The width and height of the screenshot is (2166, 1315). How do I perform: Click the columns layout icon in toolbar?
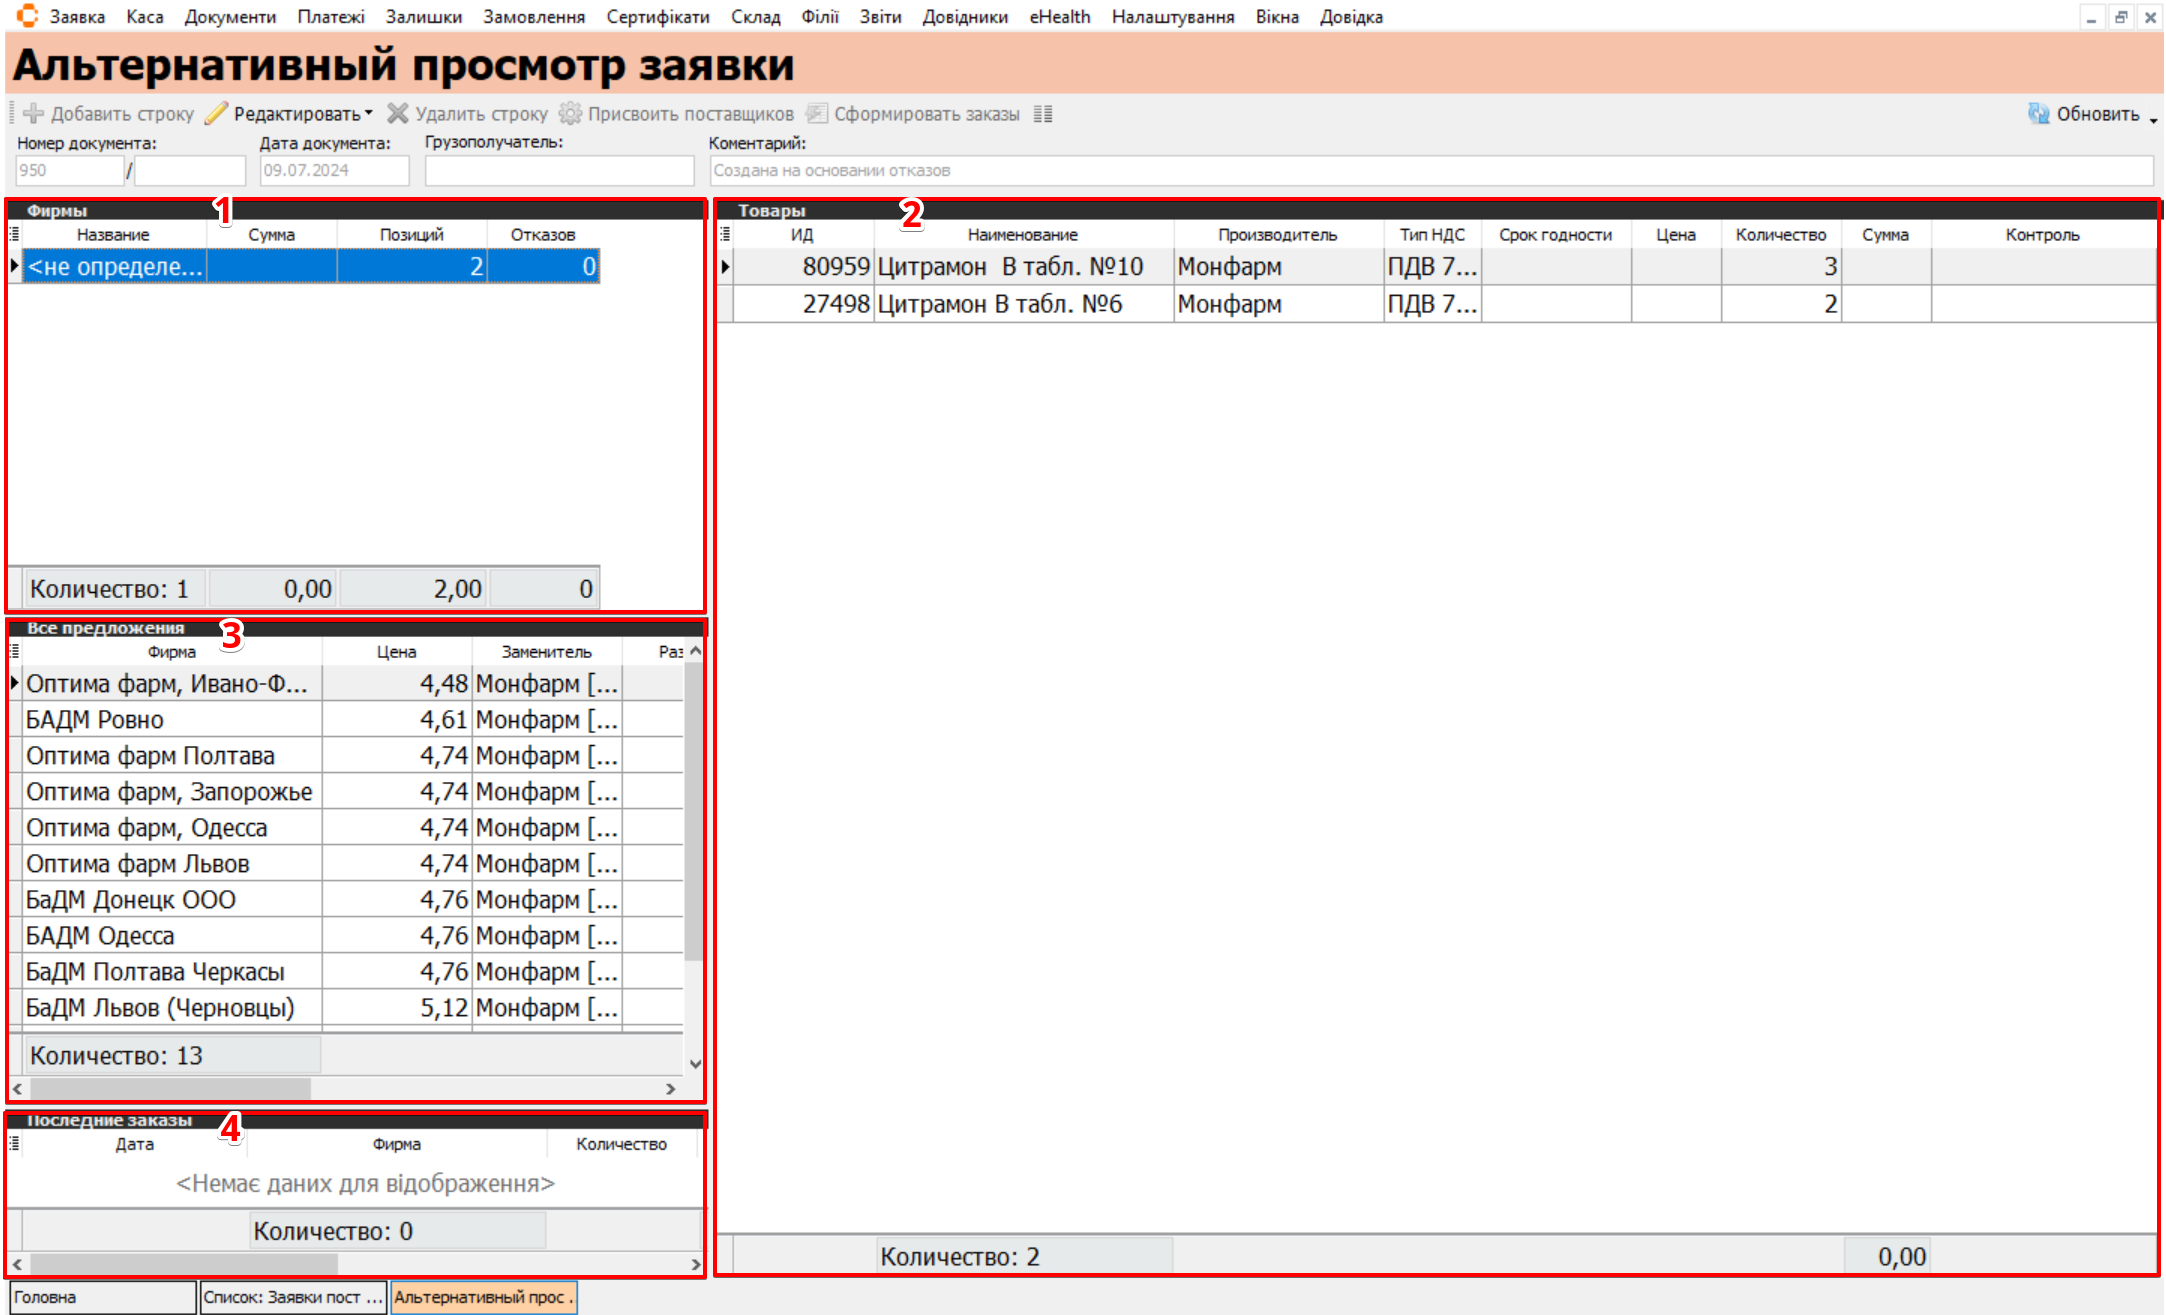(x=1043, y=114)
